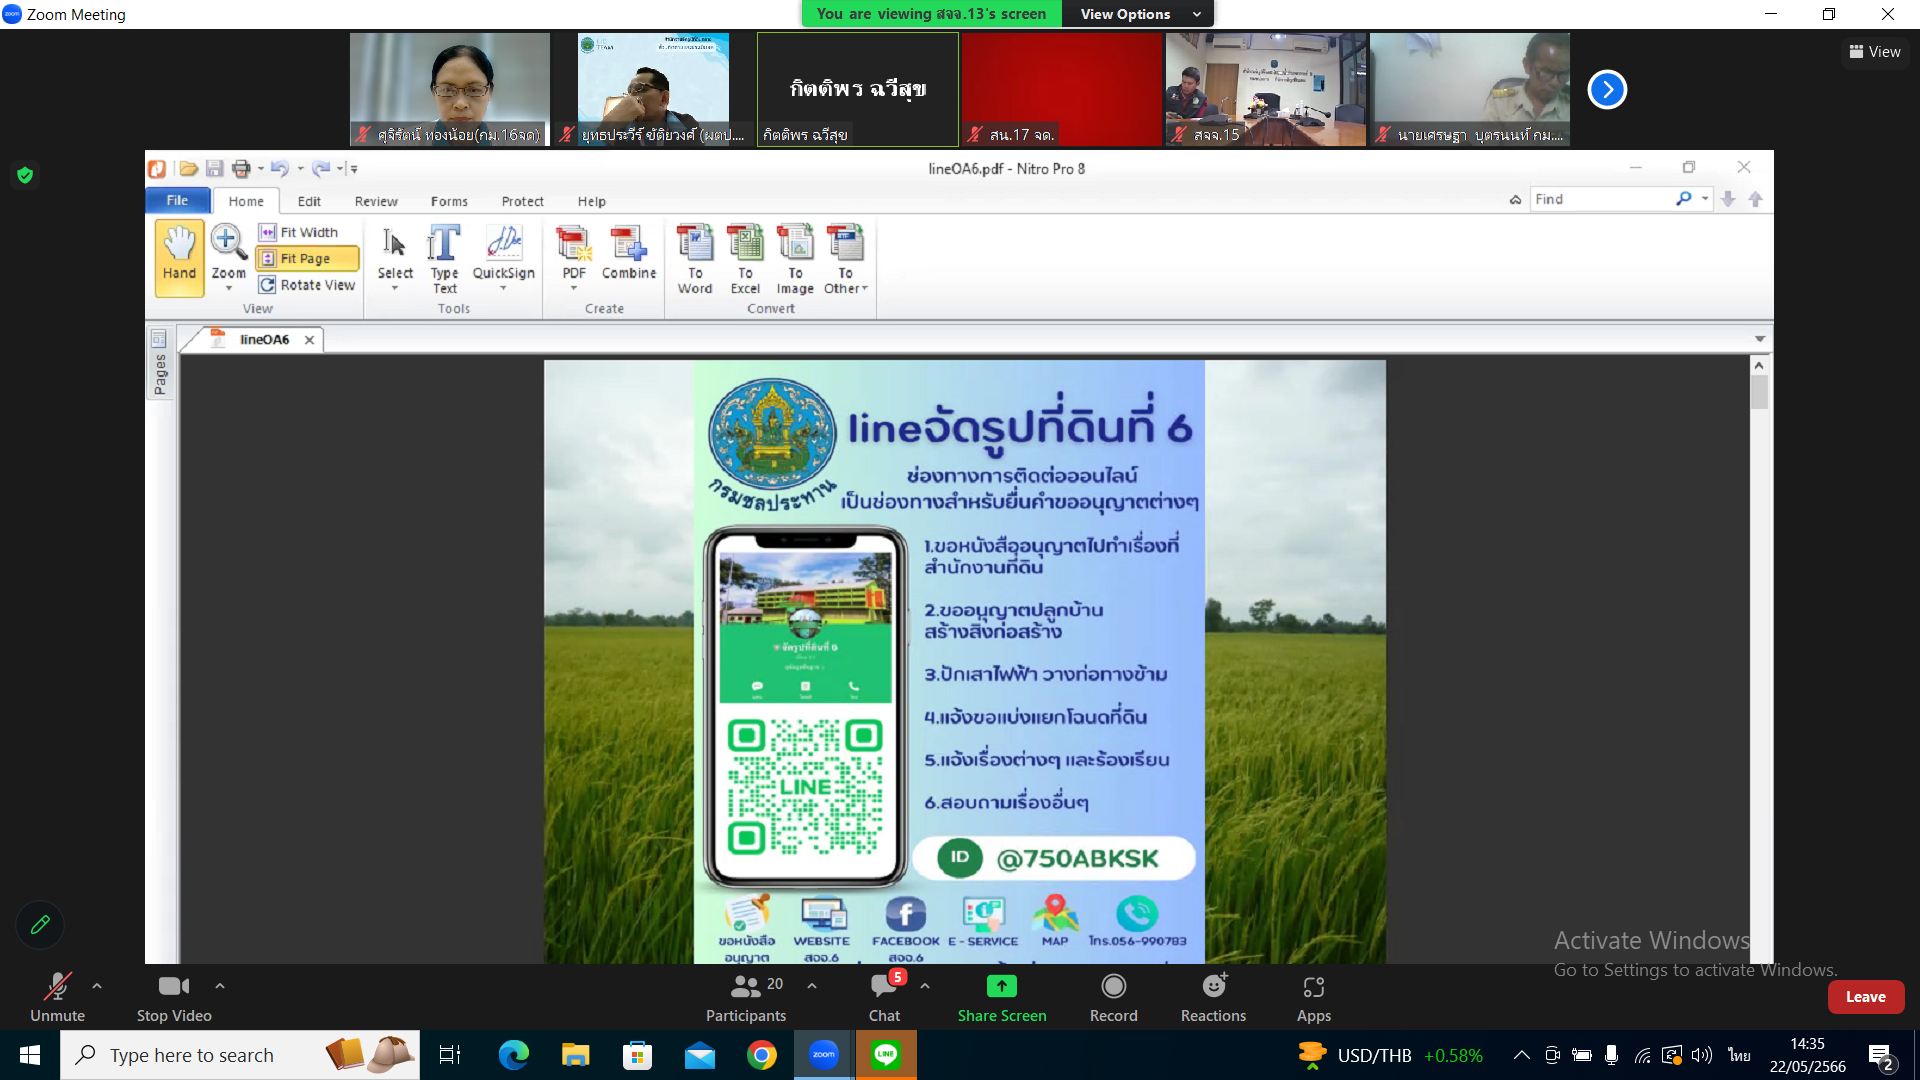Unmute the microphone in Zoom

pos(57,997)
